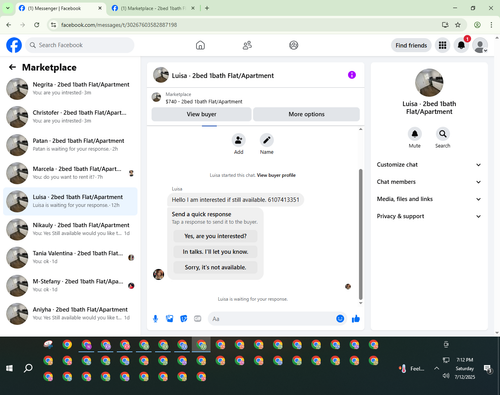The height and width of the screenshot is (395, 500).
Task: Click the chat scrollbar
Action: pos(360,233)
